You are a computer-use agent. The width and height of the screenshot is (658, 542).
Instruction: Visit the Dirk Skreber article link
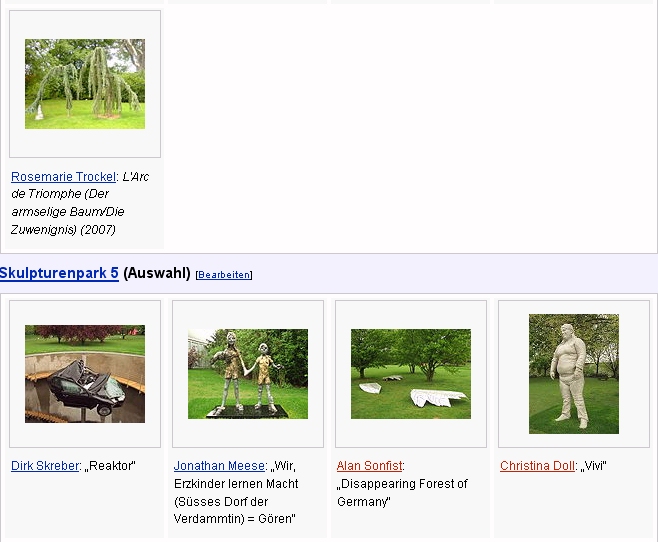tap(45, 466)
